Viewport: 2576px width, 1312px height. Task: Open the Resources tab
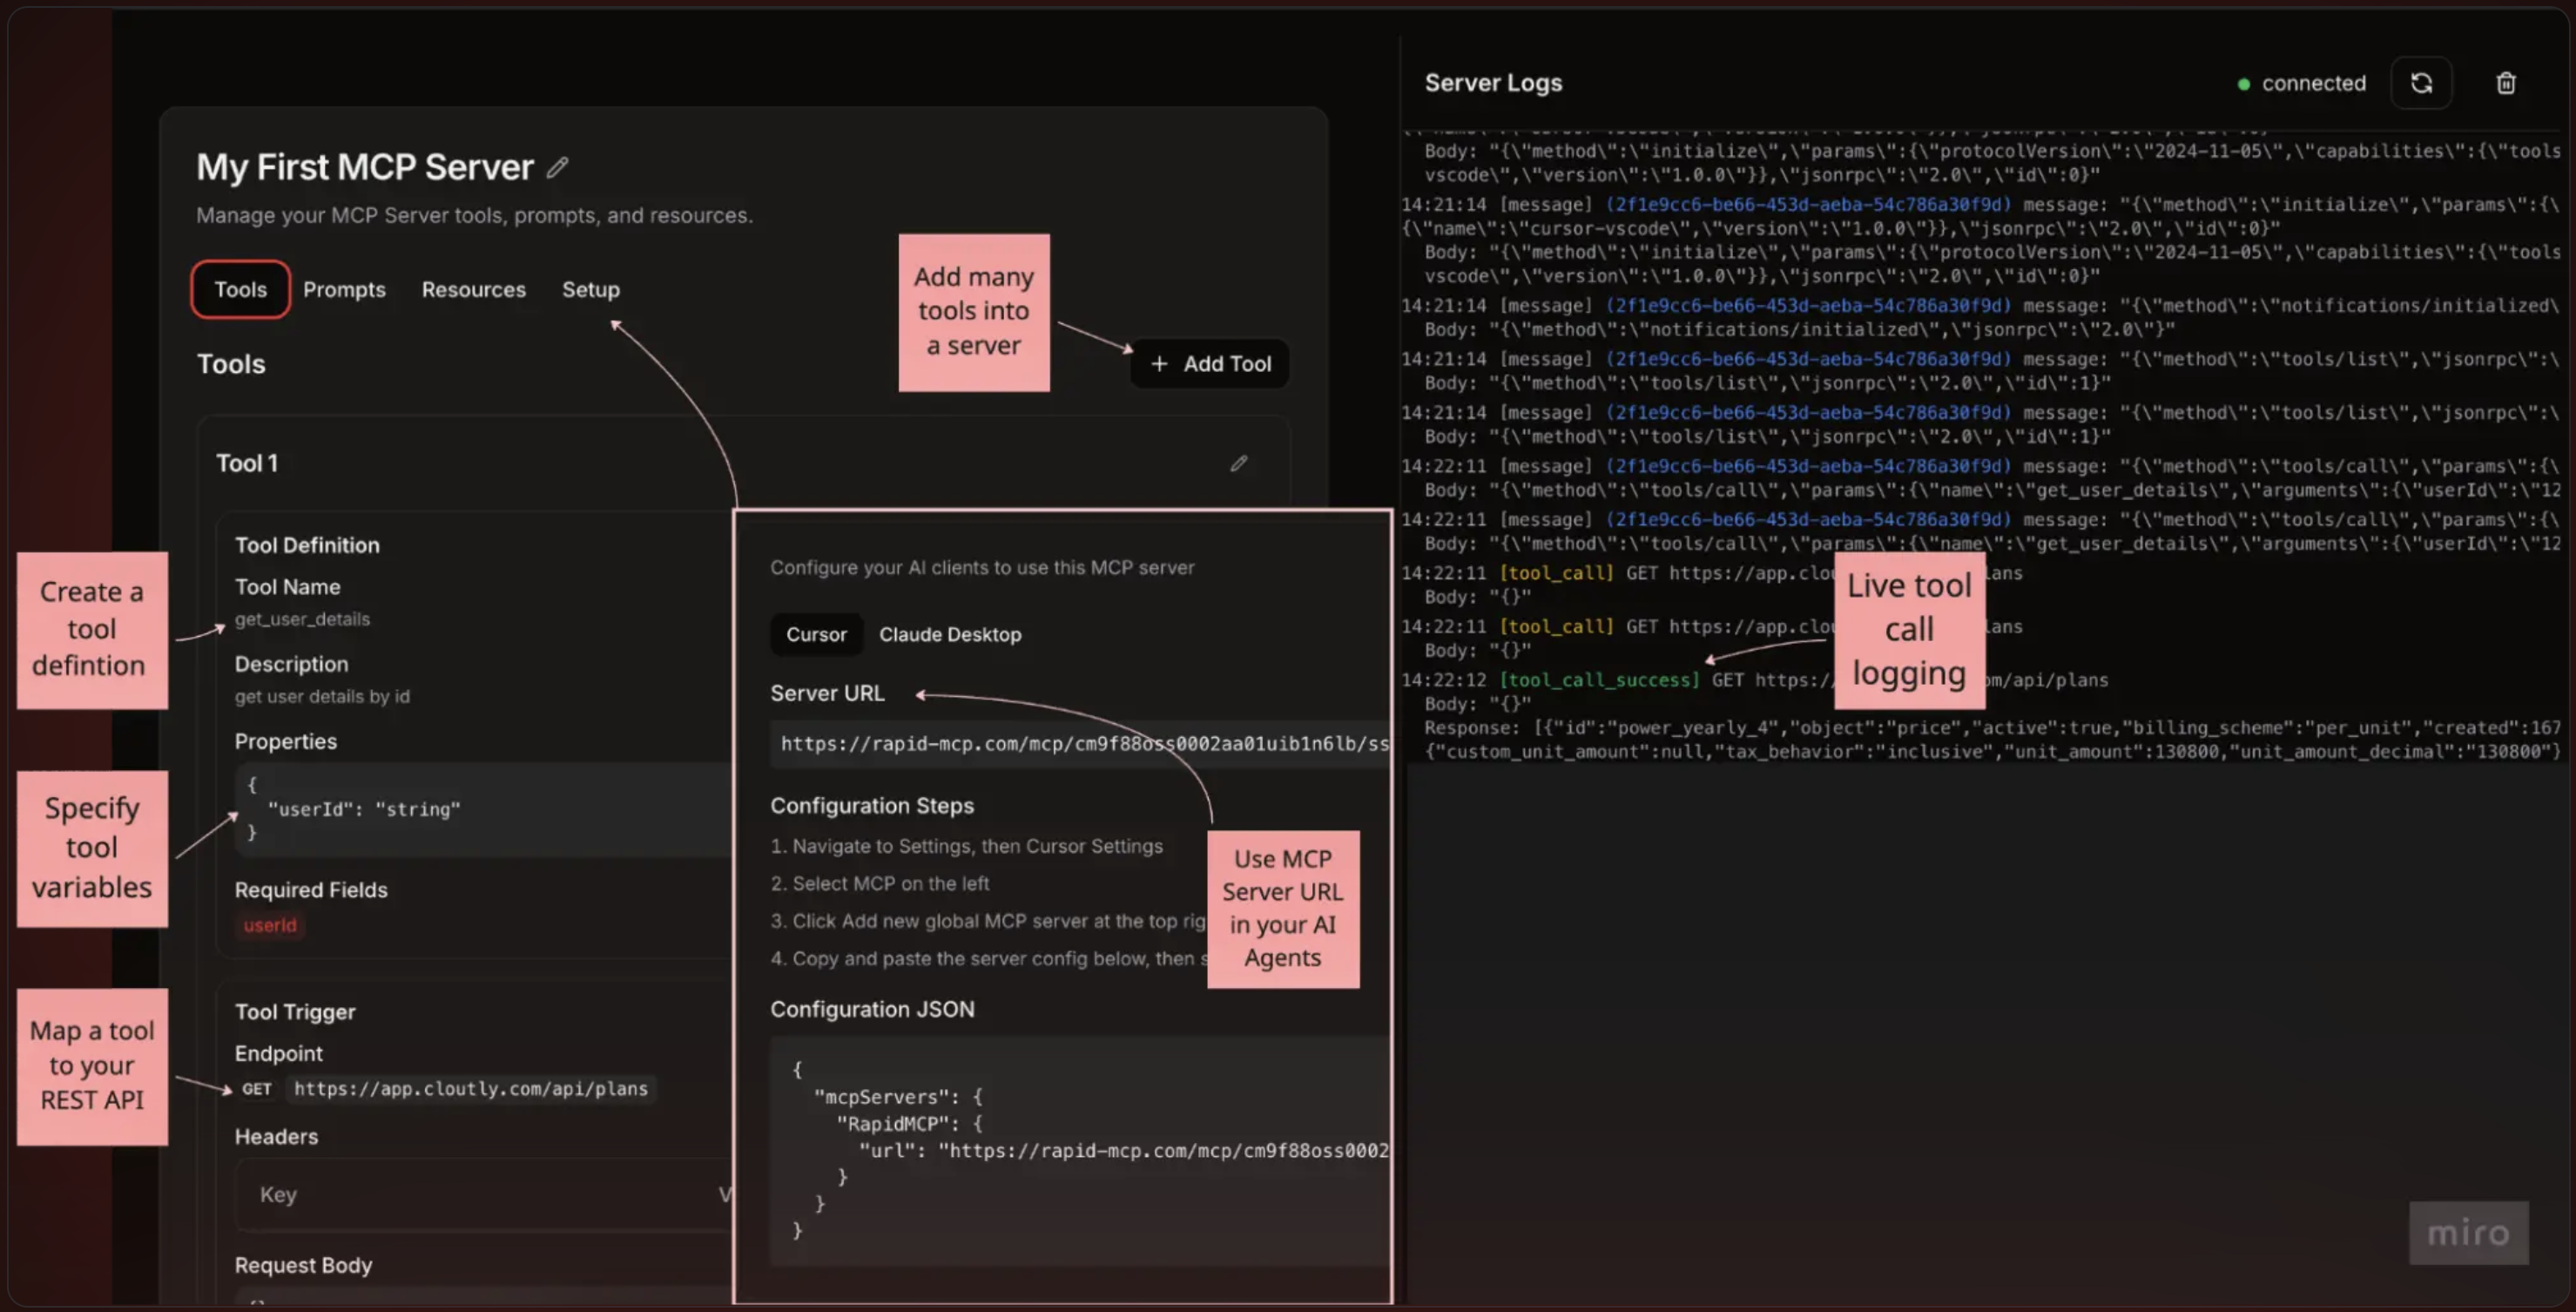[474, 290]
